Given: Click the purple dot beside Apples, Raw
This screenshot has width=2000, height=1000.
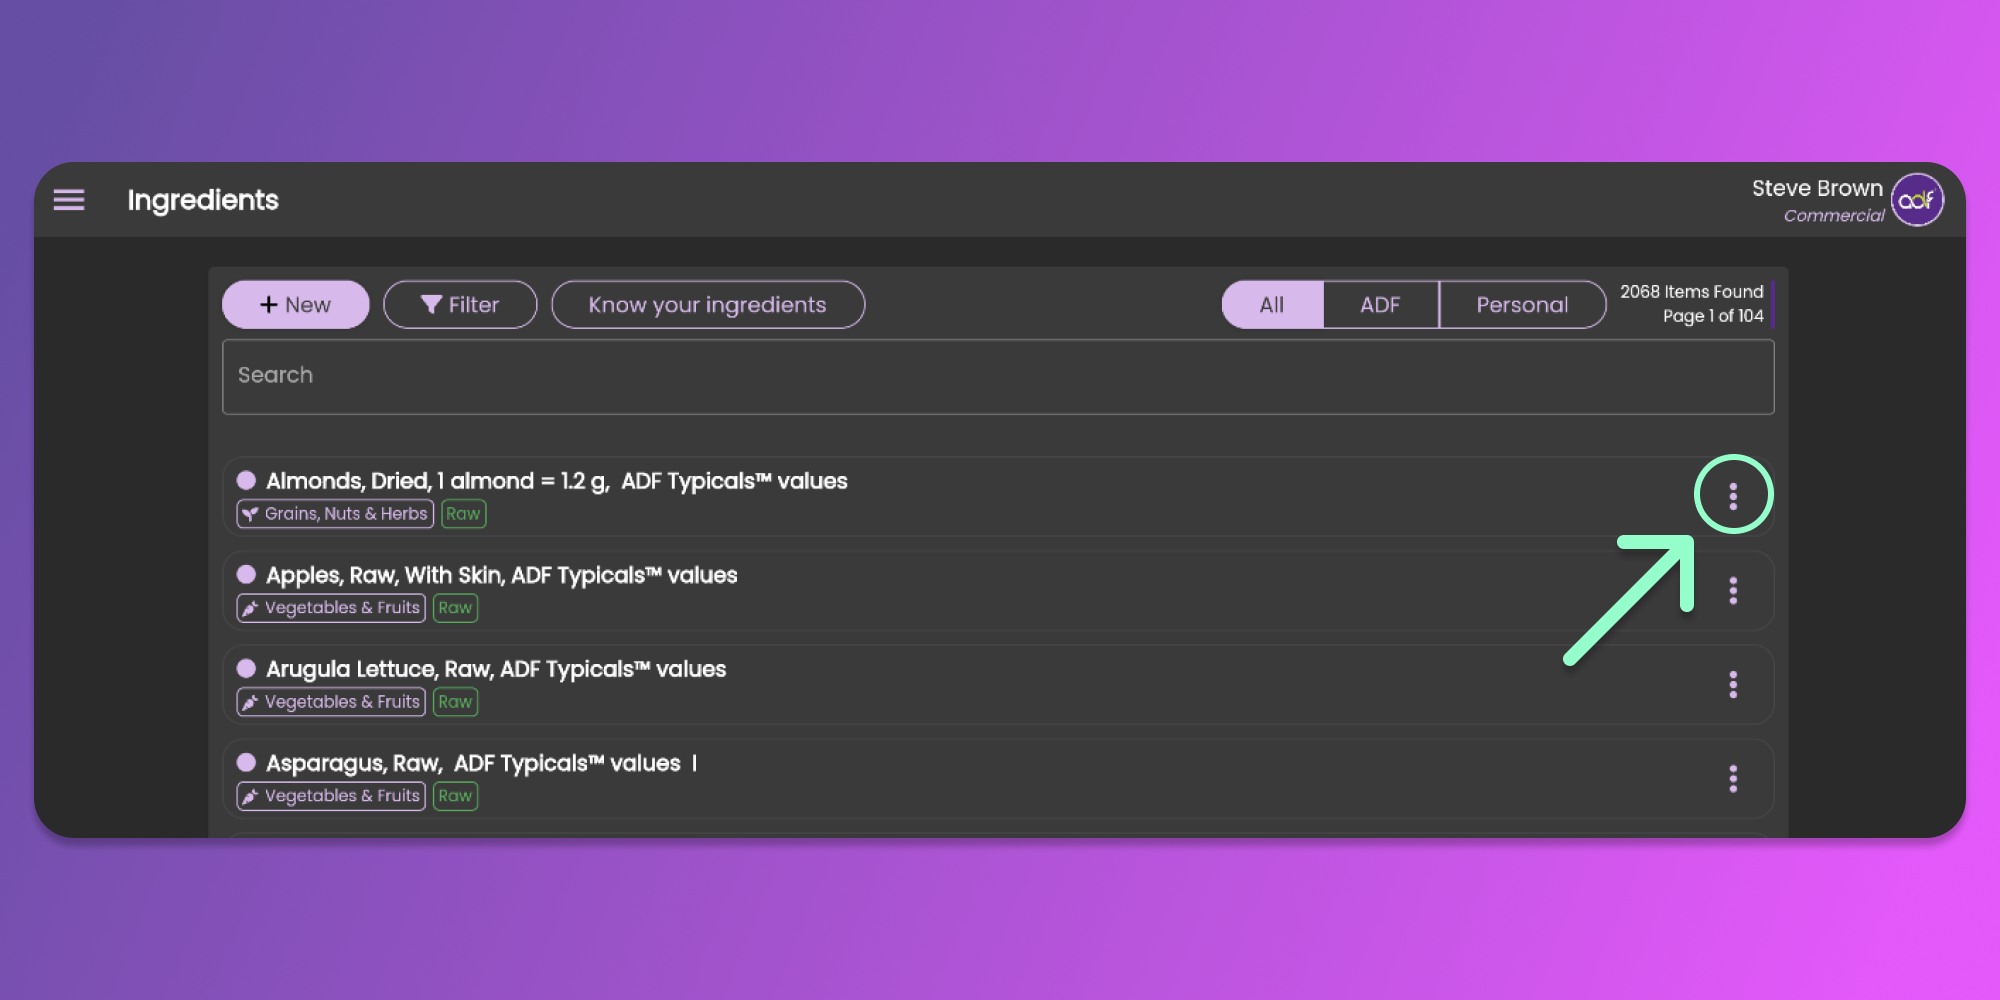Looking at the screenshot, I should coord(246,575).
